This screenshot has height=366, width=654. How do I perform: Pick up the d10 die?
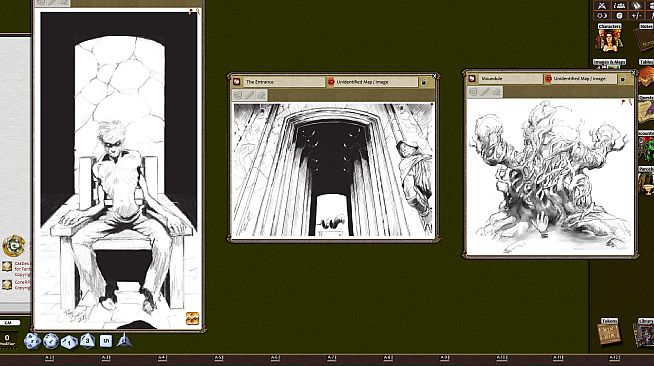pyautogui.click(x=69, y=342)
